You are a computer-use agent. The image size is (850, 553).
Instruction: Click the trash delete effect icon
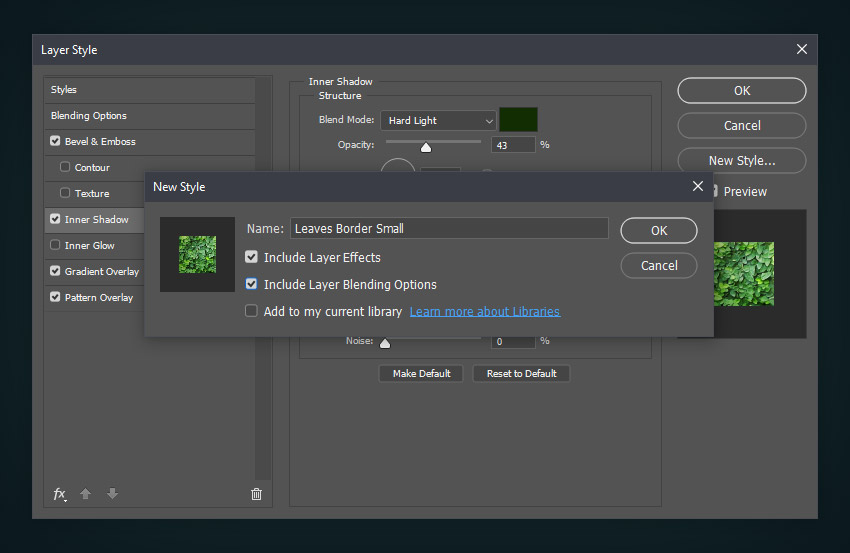click(256, 494)
